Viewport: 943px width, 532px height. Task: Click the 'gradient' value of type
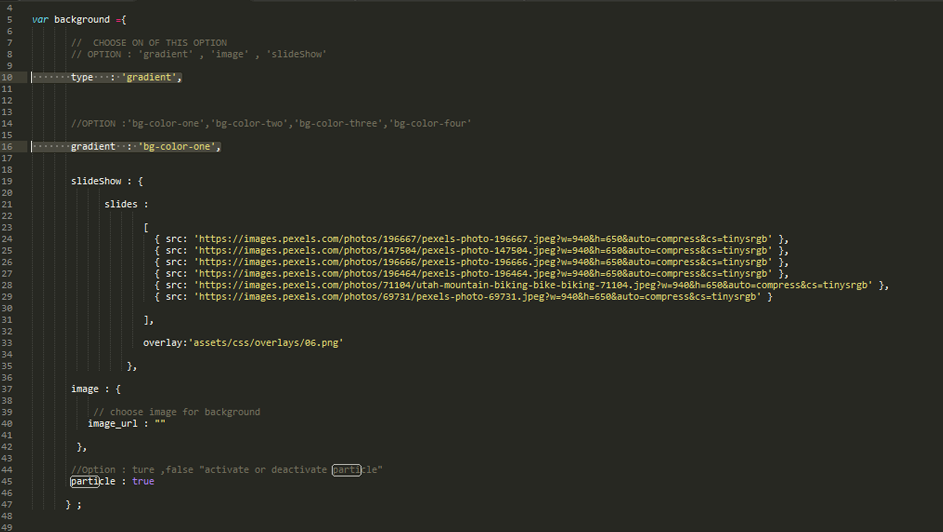coord(151,77)
